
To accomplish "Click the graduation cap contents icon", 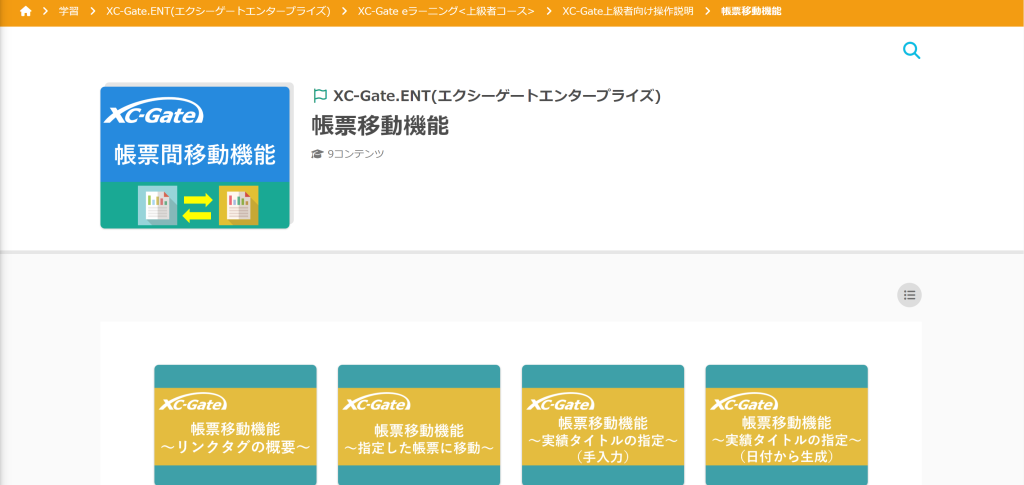I will (x=317, y=154).
